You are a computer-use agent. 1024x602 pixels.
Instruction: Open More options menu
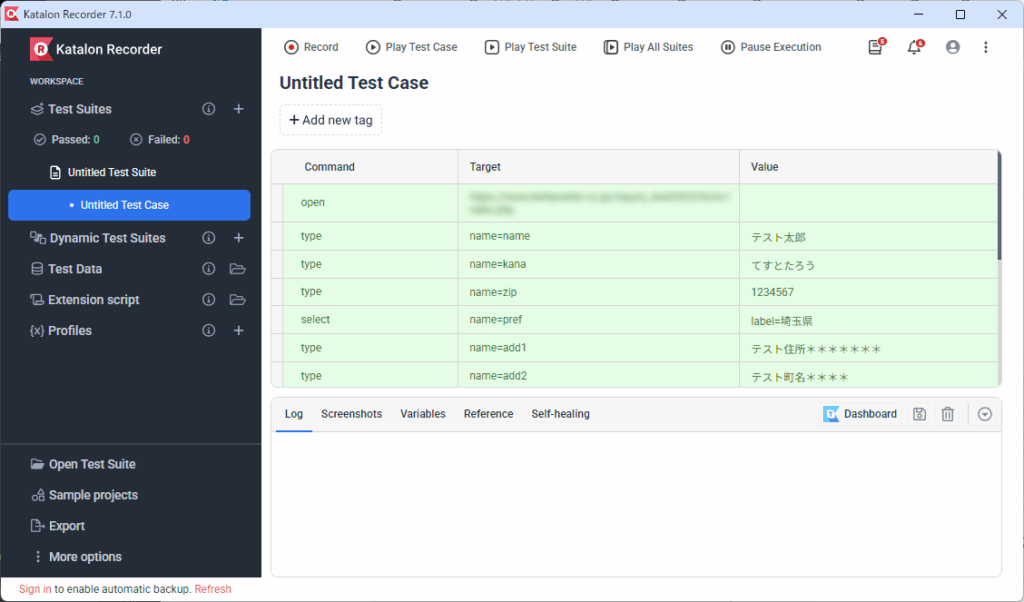pos(77,556)
